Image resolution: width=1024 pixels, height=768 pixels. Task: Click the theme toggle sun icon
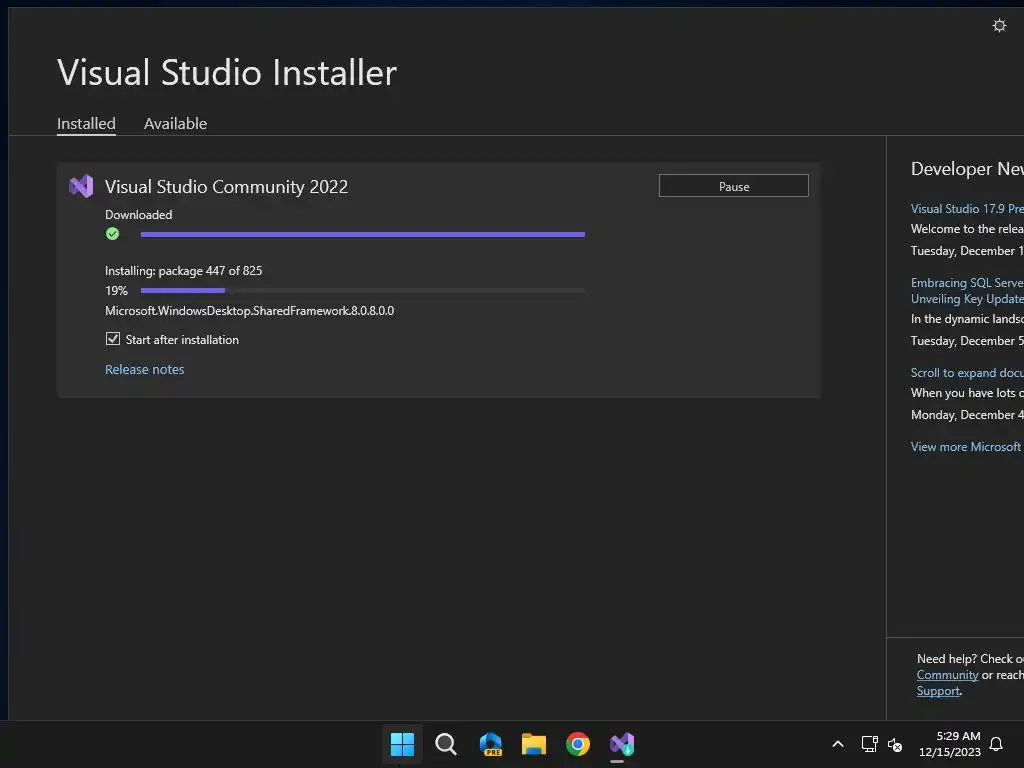(999, 25)
